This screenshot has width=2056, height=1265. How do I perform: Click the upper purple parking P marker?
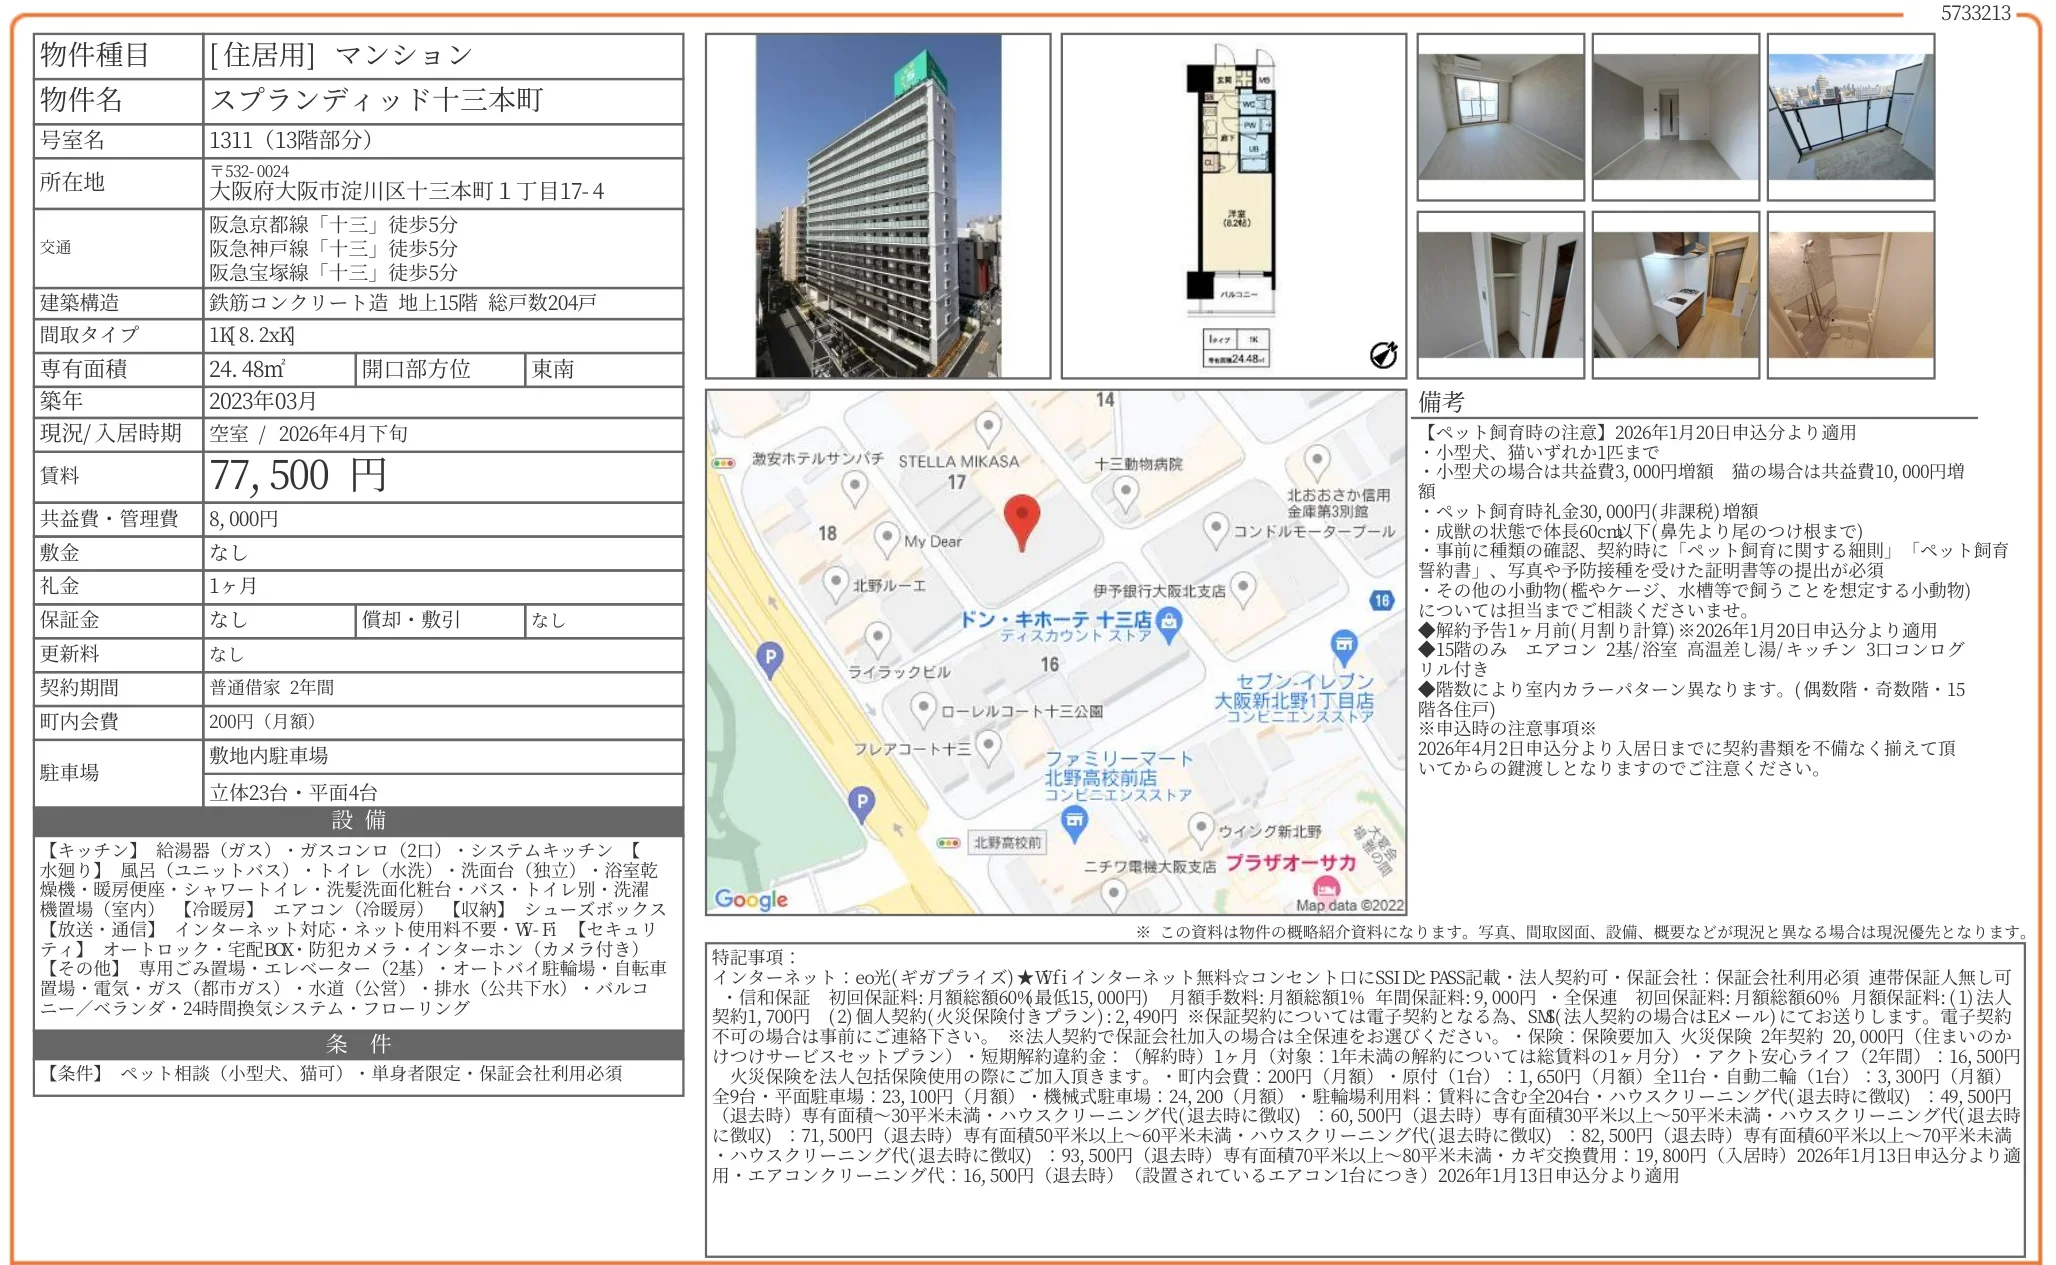click(x=769, y=658)
